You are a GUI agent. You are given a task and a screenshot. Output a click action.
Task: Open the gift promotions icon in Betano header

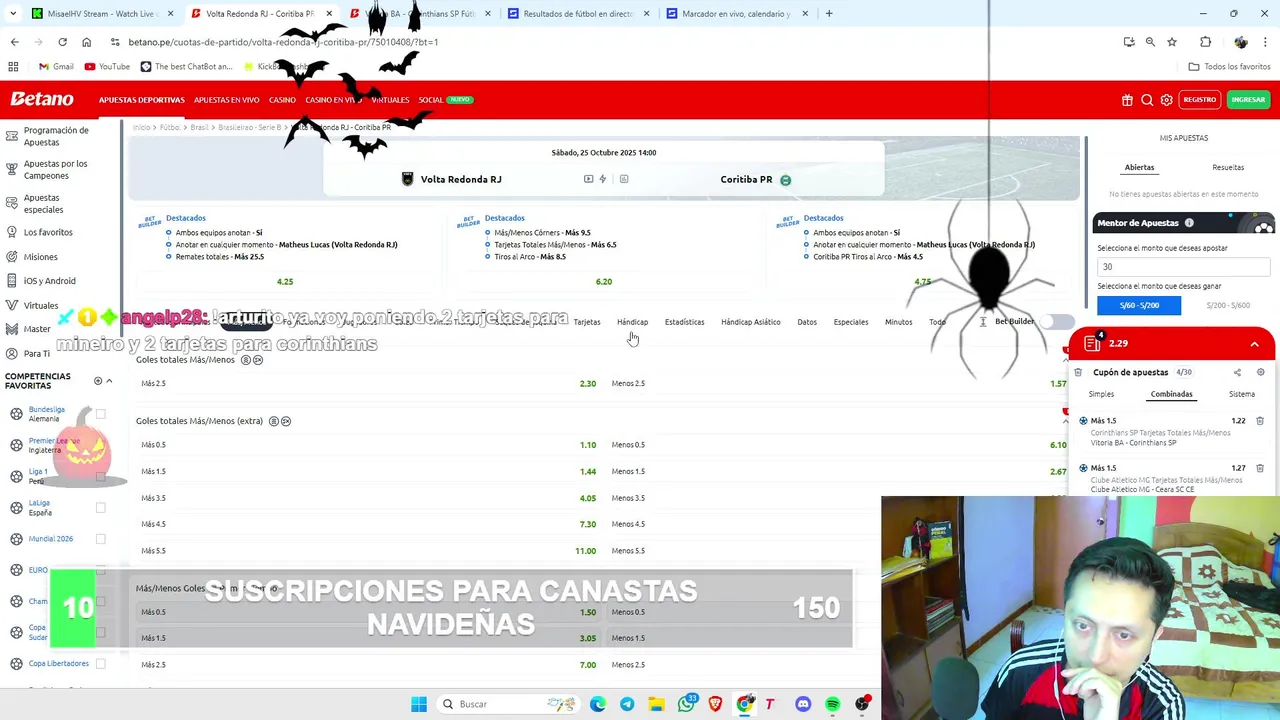click(x=1127, y=100)
